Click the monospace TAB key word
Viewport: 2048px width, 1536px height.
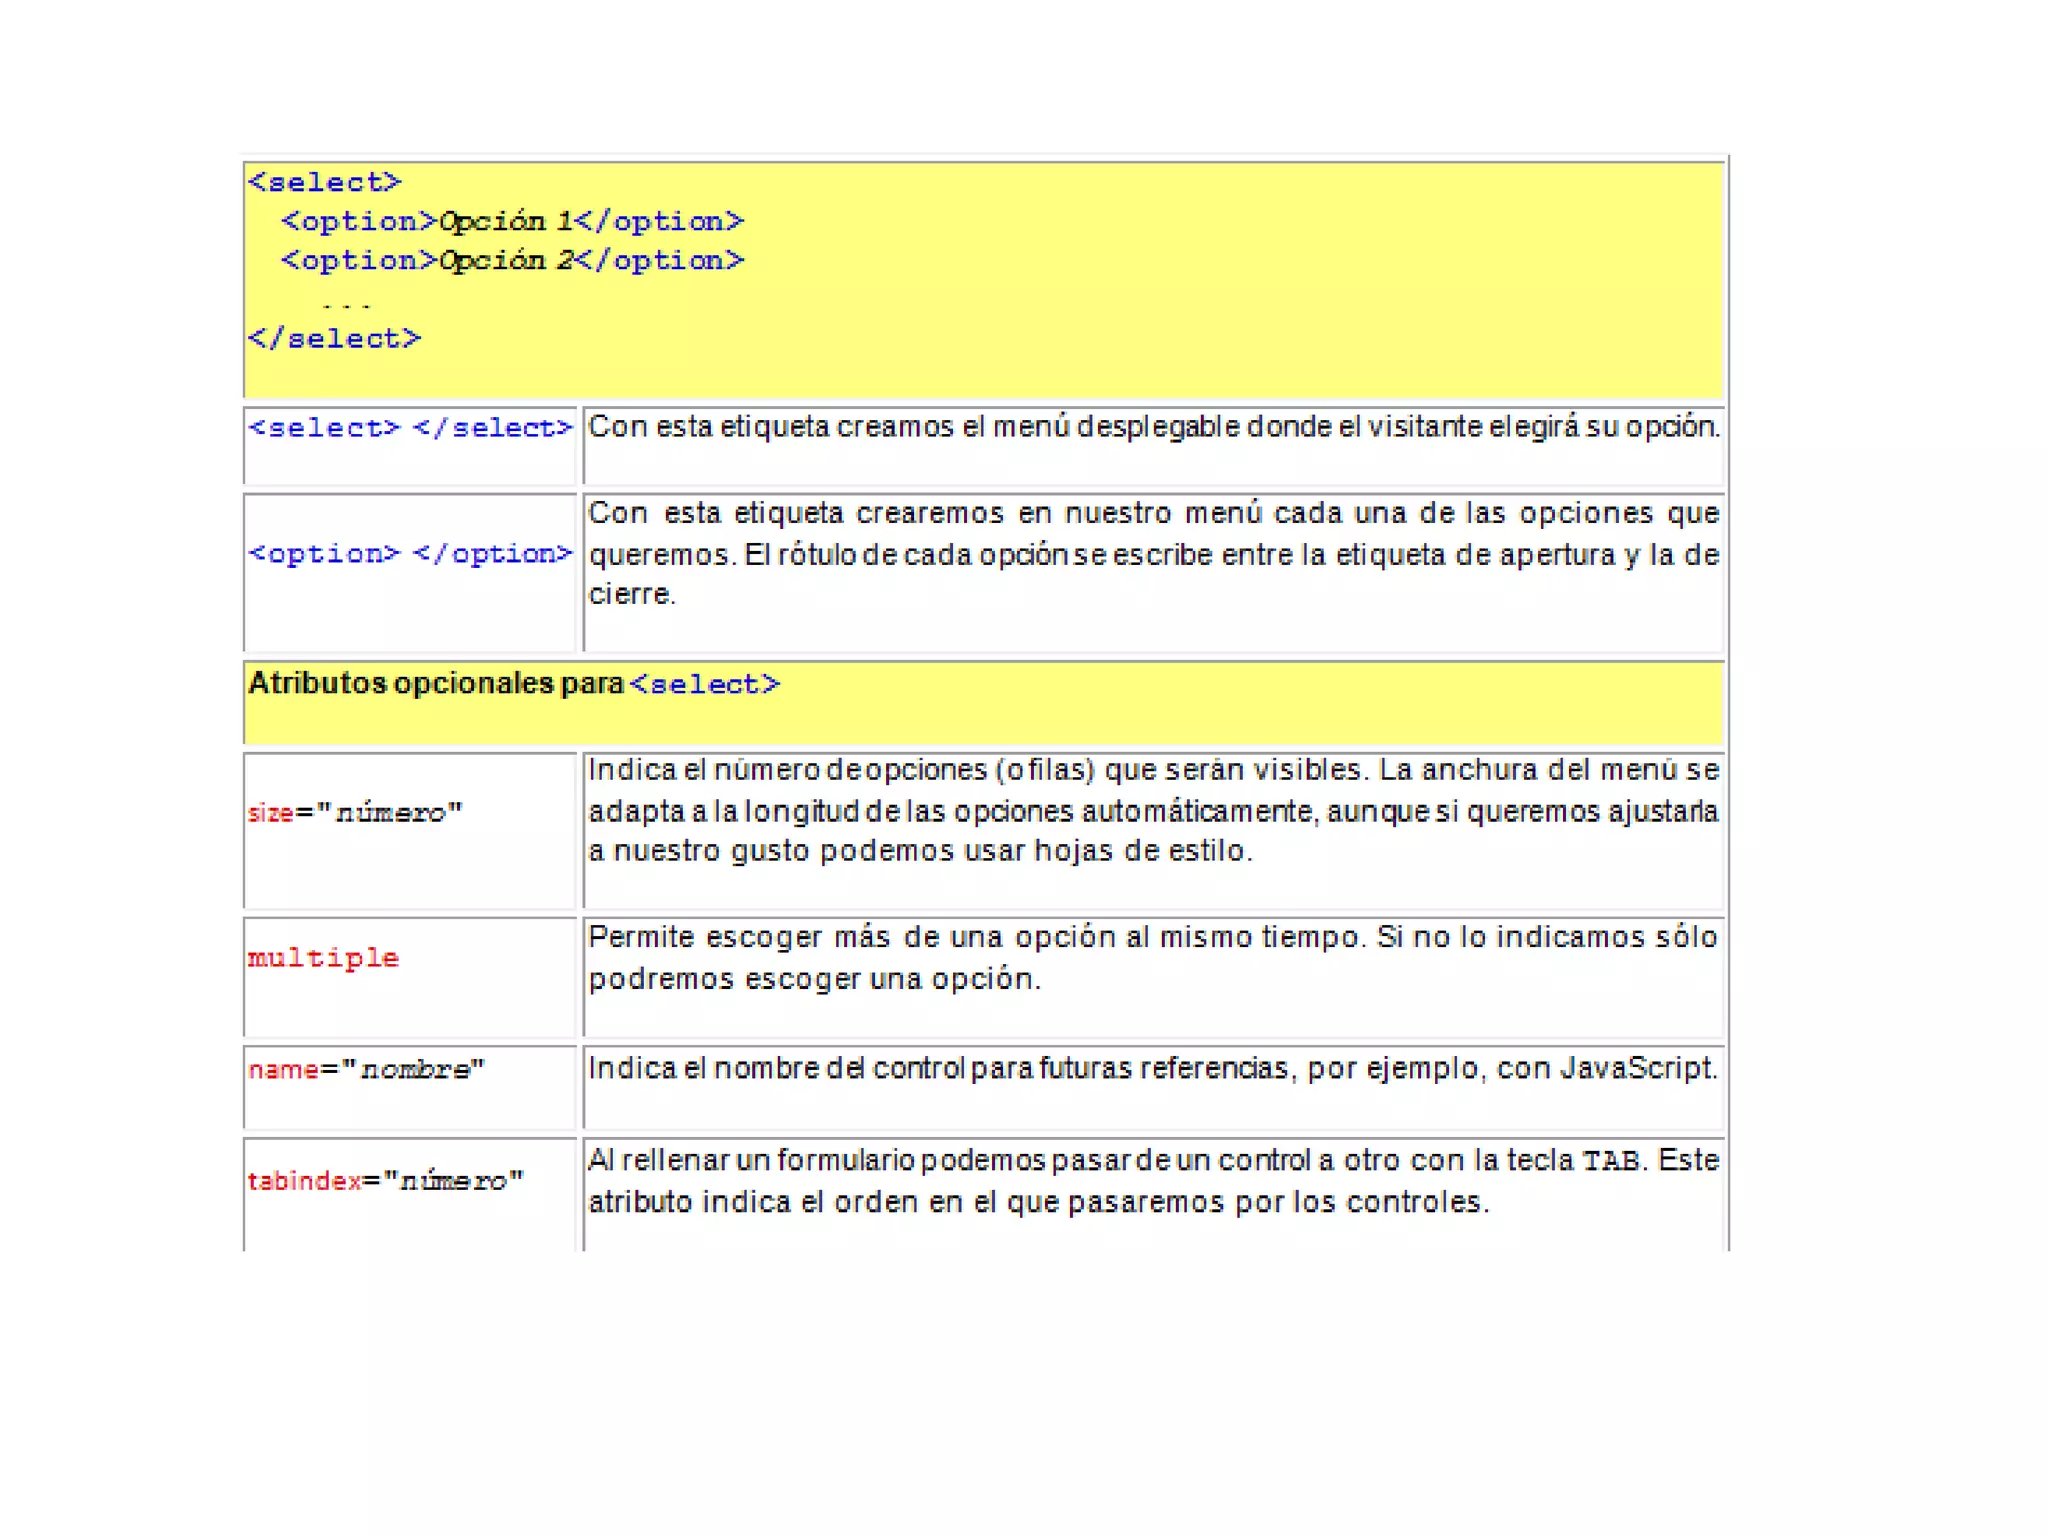point(1610,1160)
